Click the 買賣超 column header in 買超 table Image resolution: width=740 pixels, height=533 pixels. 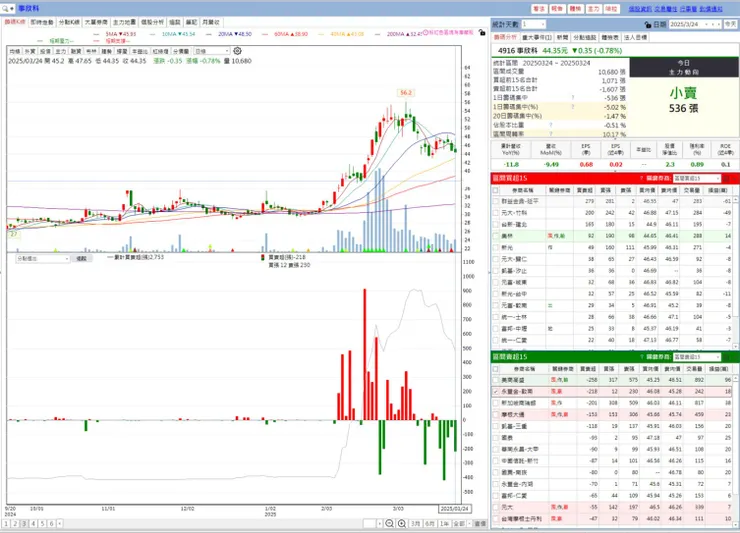pyautogui.click(x=584, y=190)
